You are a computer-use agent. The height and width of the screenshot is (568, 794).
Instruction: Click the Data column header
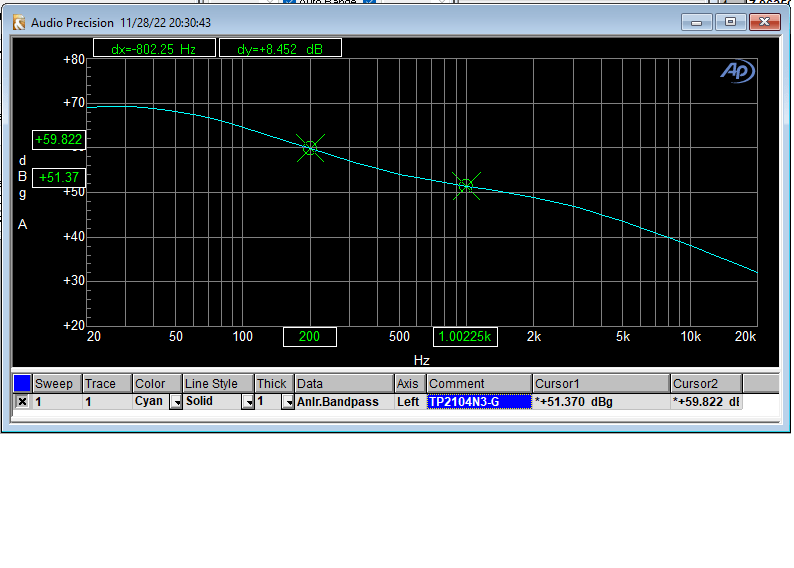pyautogui.click(x=344, y=384)
